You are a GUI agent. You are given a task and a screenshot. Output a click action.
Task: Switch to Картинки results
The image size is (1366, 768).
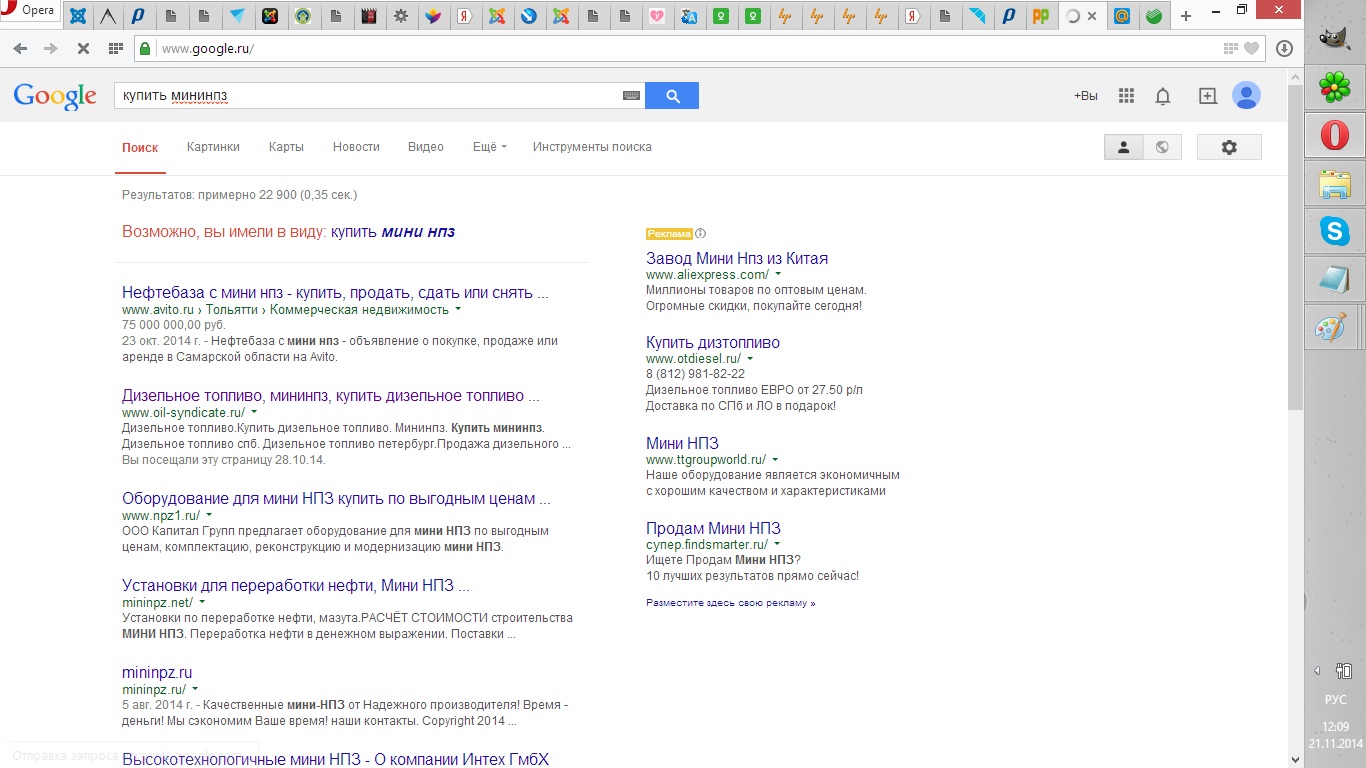click(x=213, y=147)
